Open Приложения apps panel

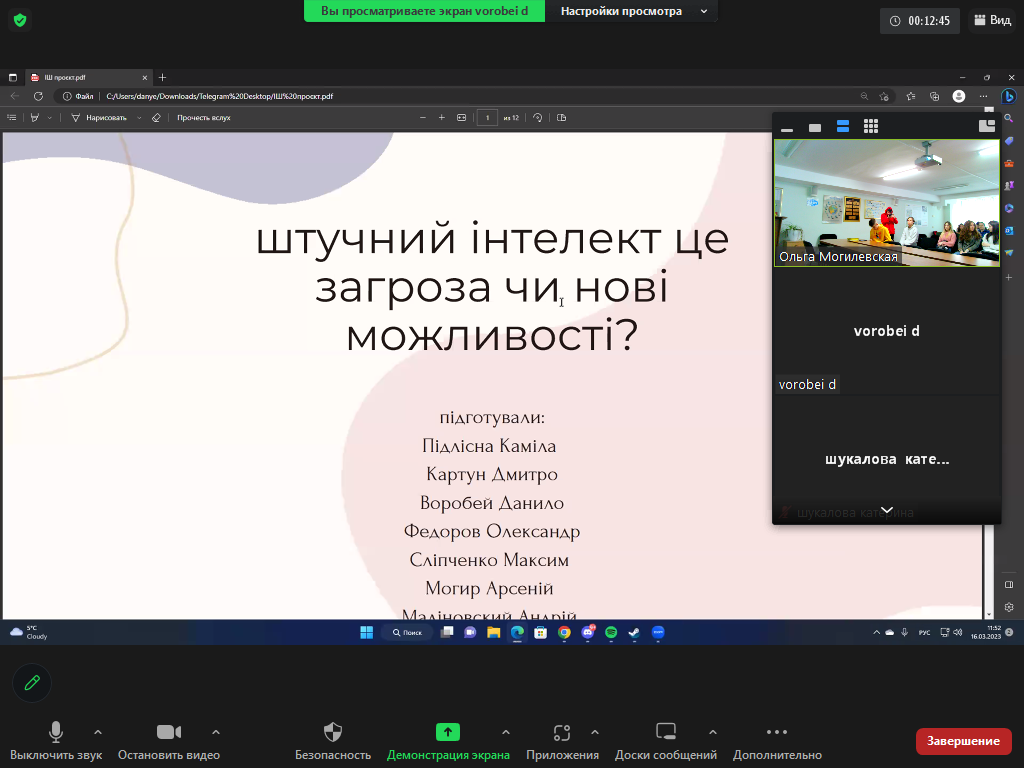(x=562, y=741)
